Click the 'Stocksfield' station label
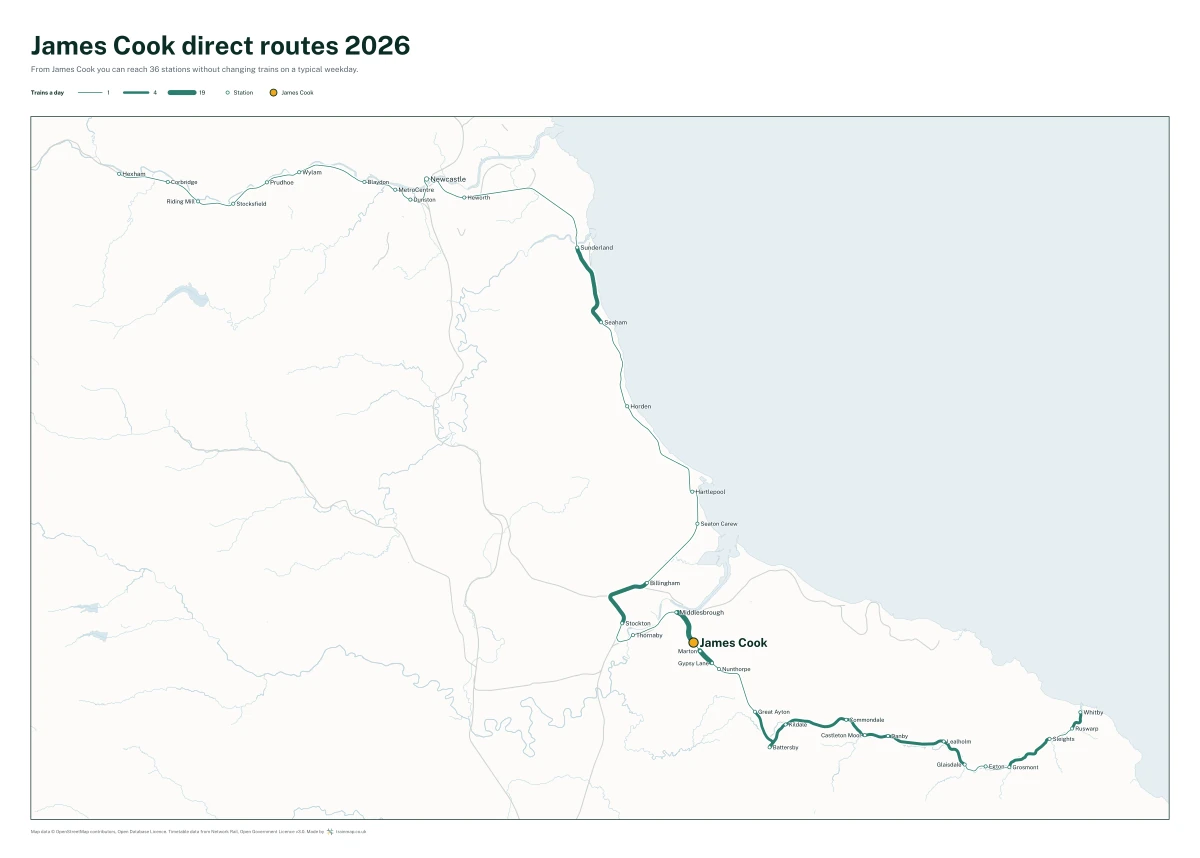Image resolution: width=1200 pixels, height=858 pixels. coord(251,204)
